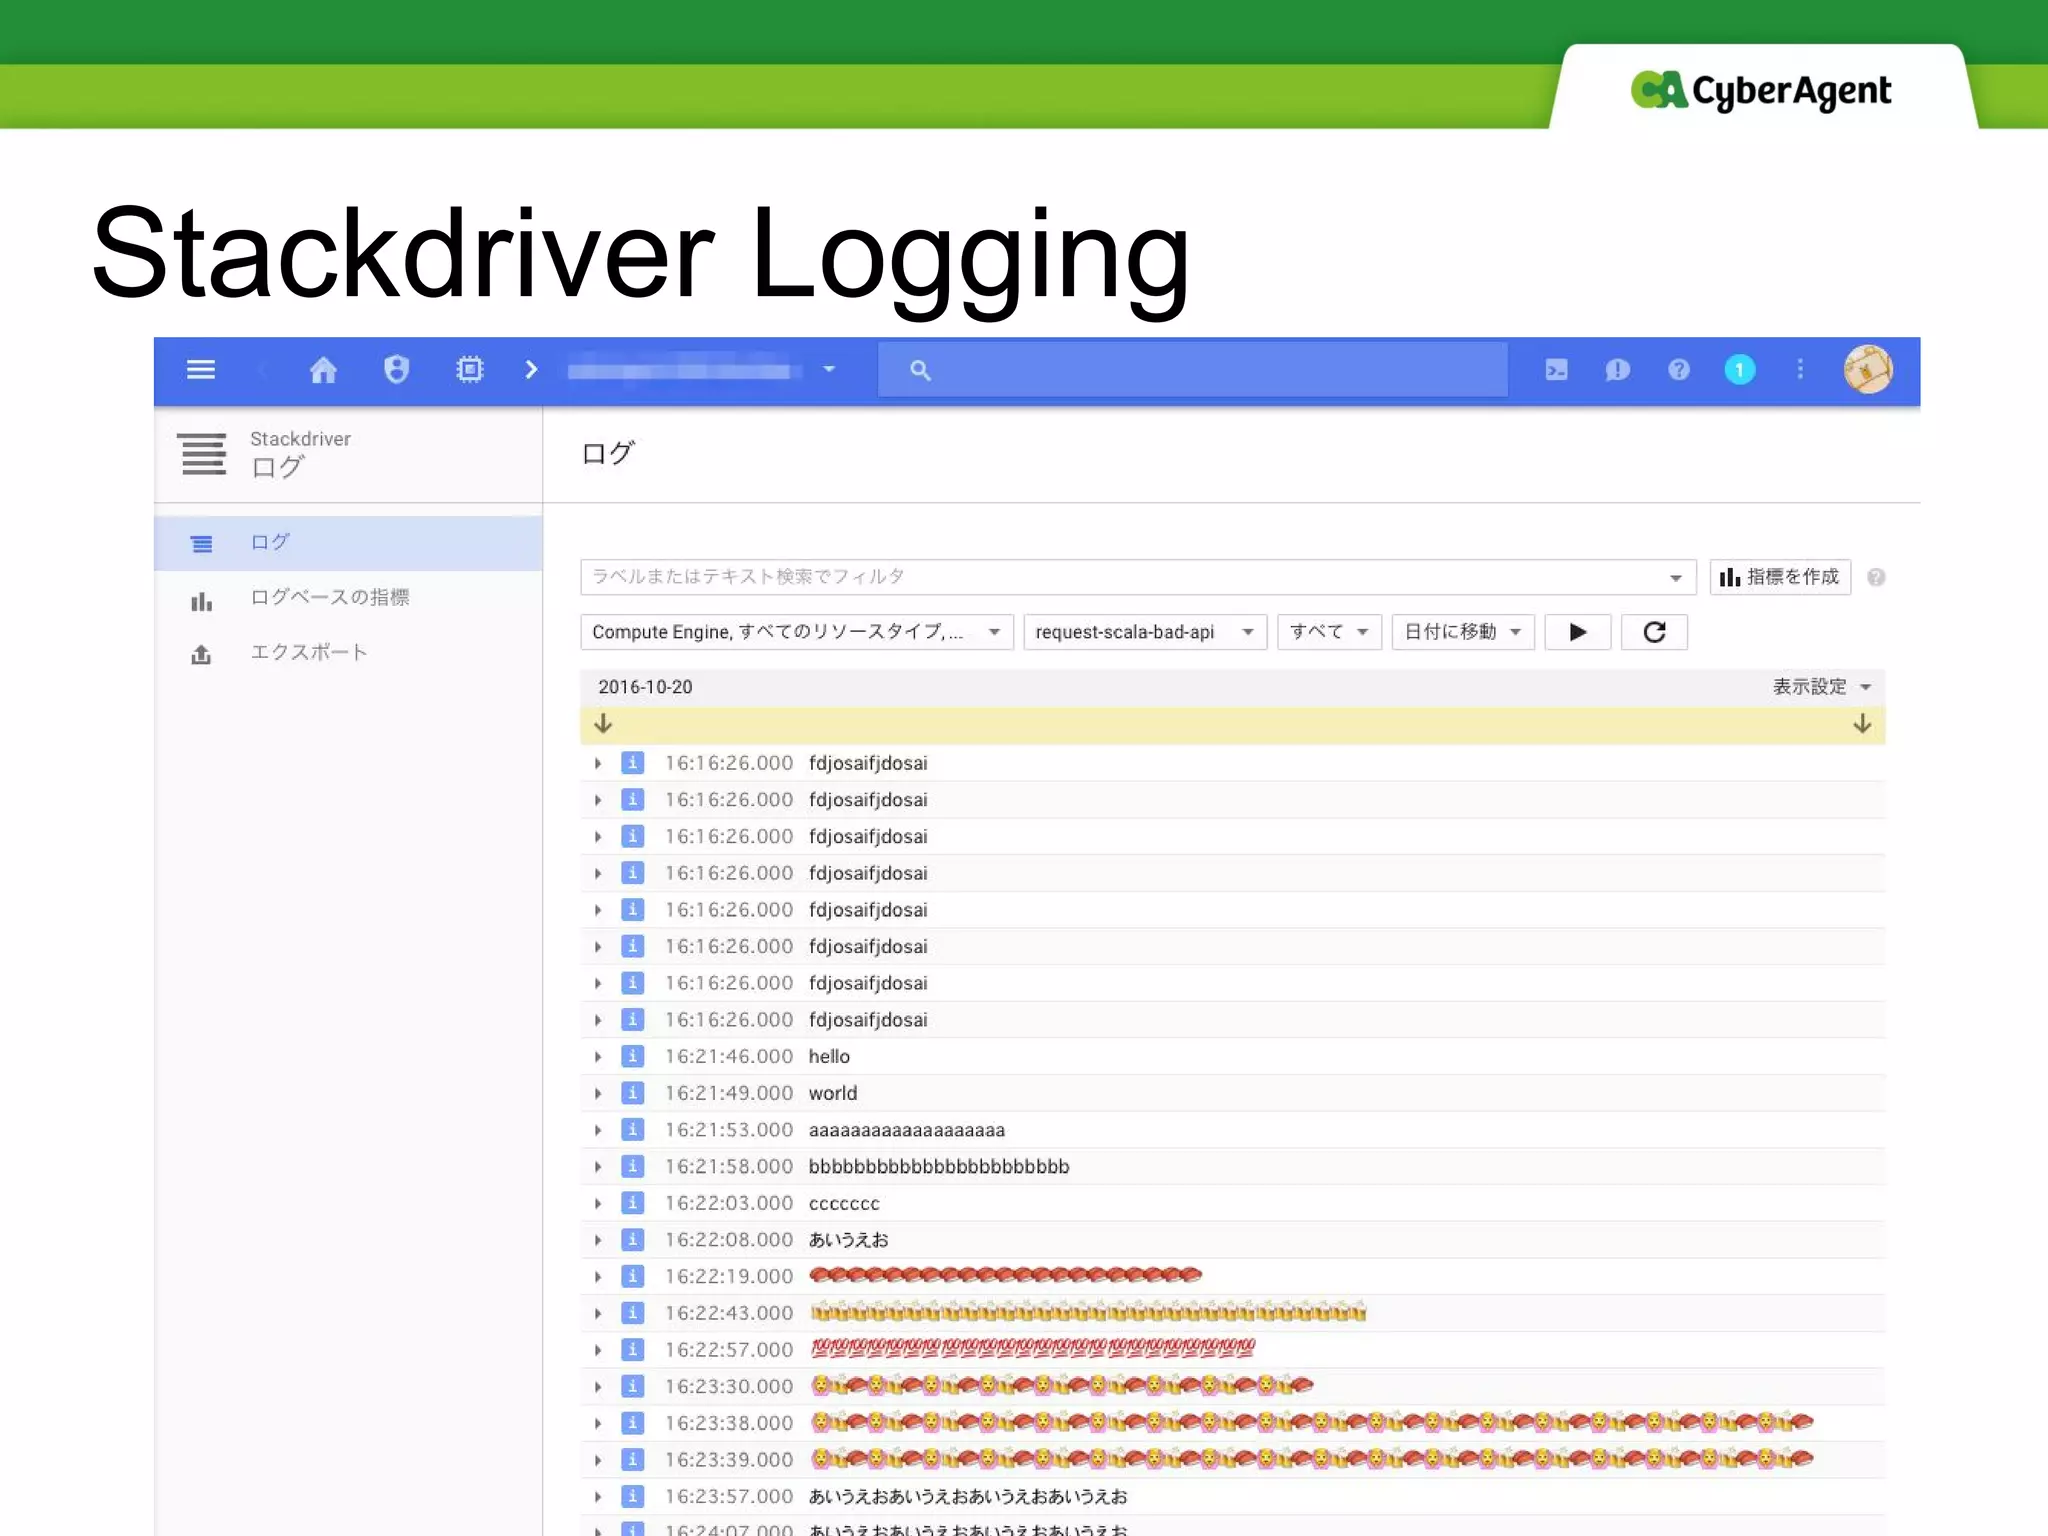2048x1536 pixels.
Task: Expand the 16:21:46.000 hello entry
Action: click(x=598, y=1057)
